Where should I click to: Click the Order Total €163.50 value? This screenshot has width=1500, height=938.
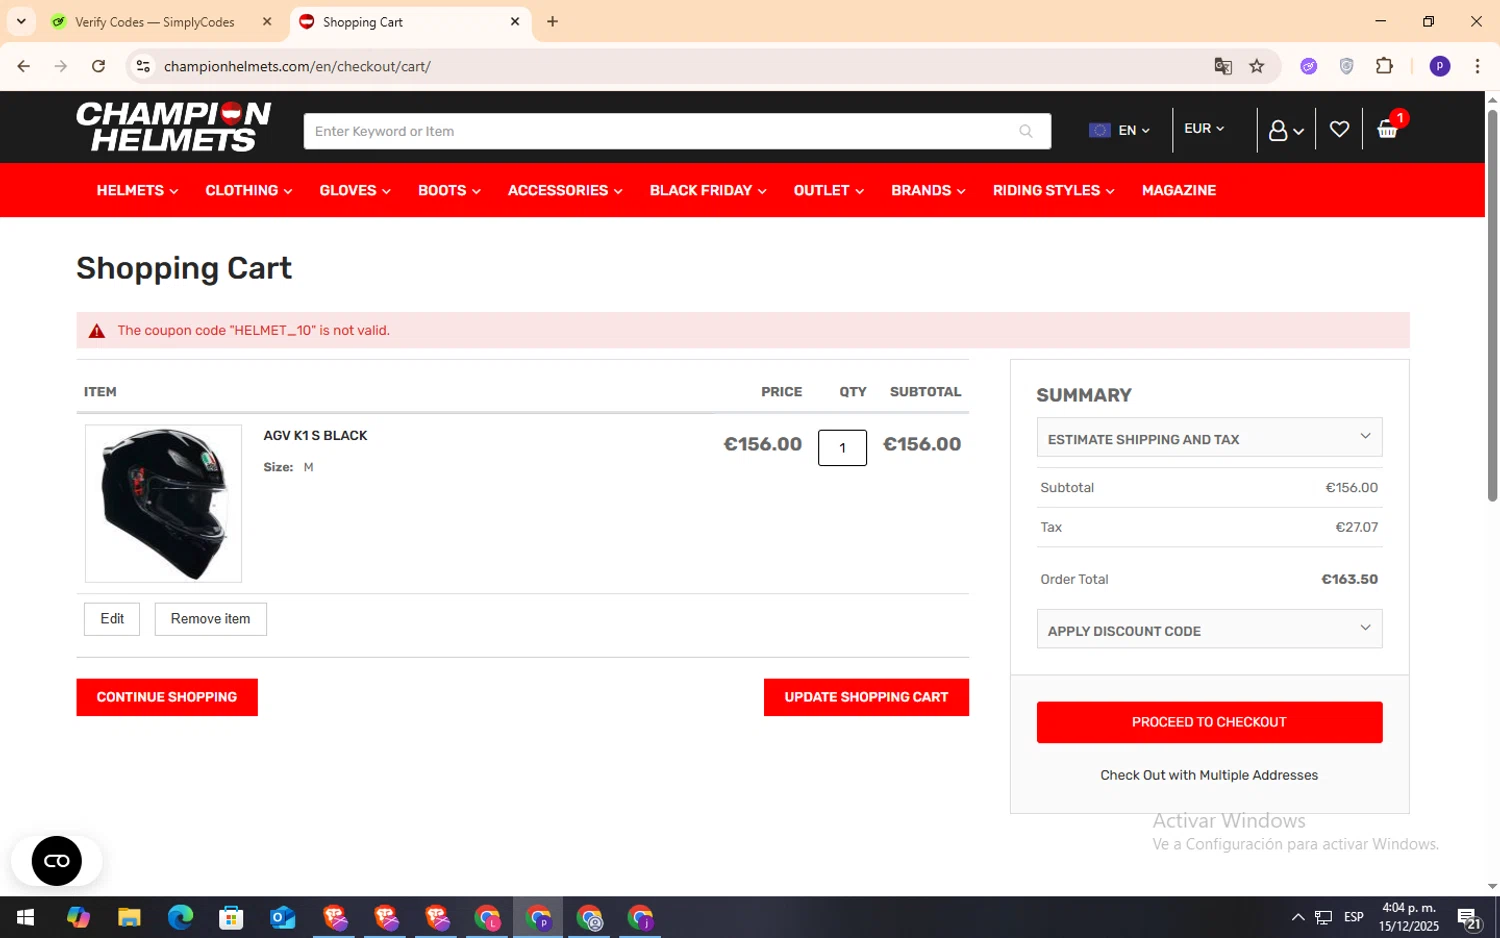1349,579
